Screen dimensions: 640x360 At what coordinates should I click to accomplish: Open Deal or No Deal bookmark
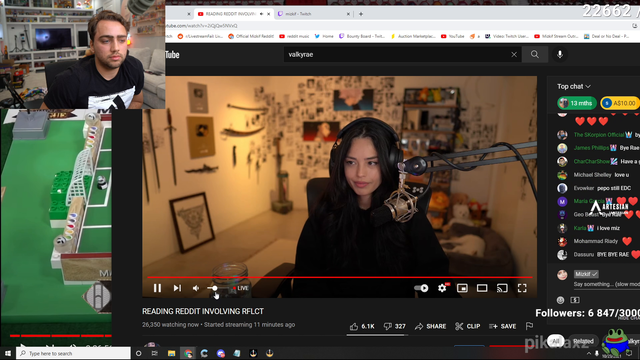click(x=607, y=36)
